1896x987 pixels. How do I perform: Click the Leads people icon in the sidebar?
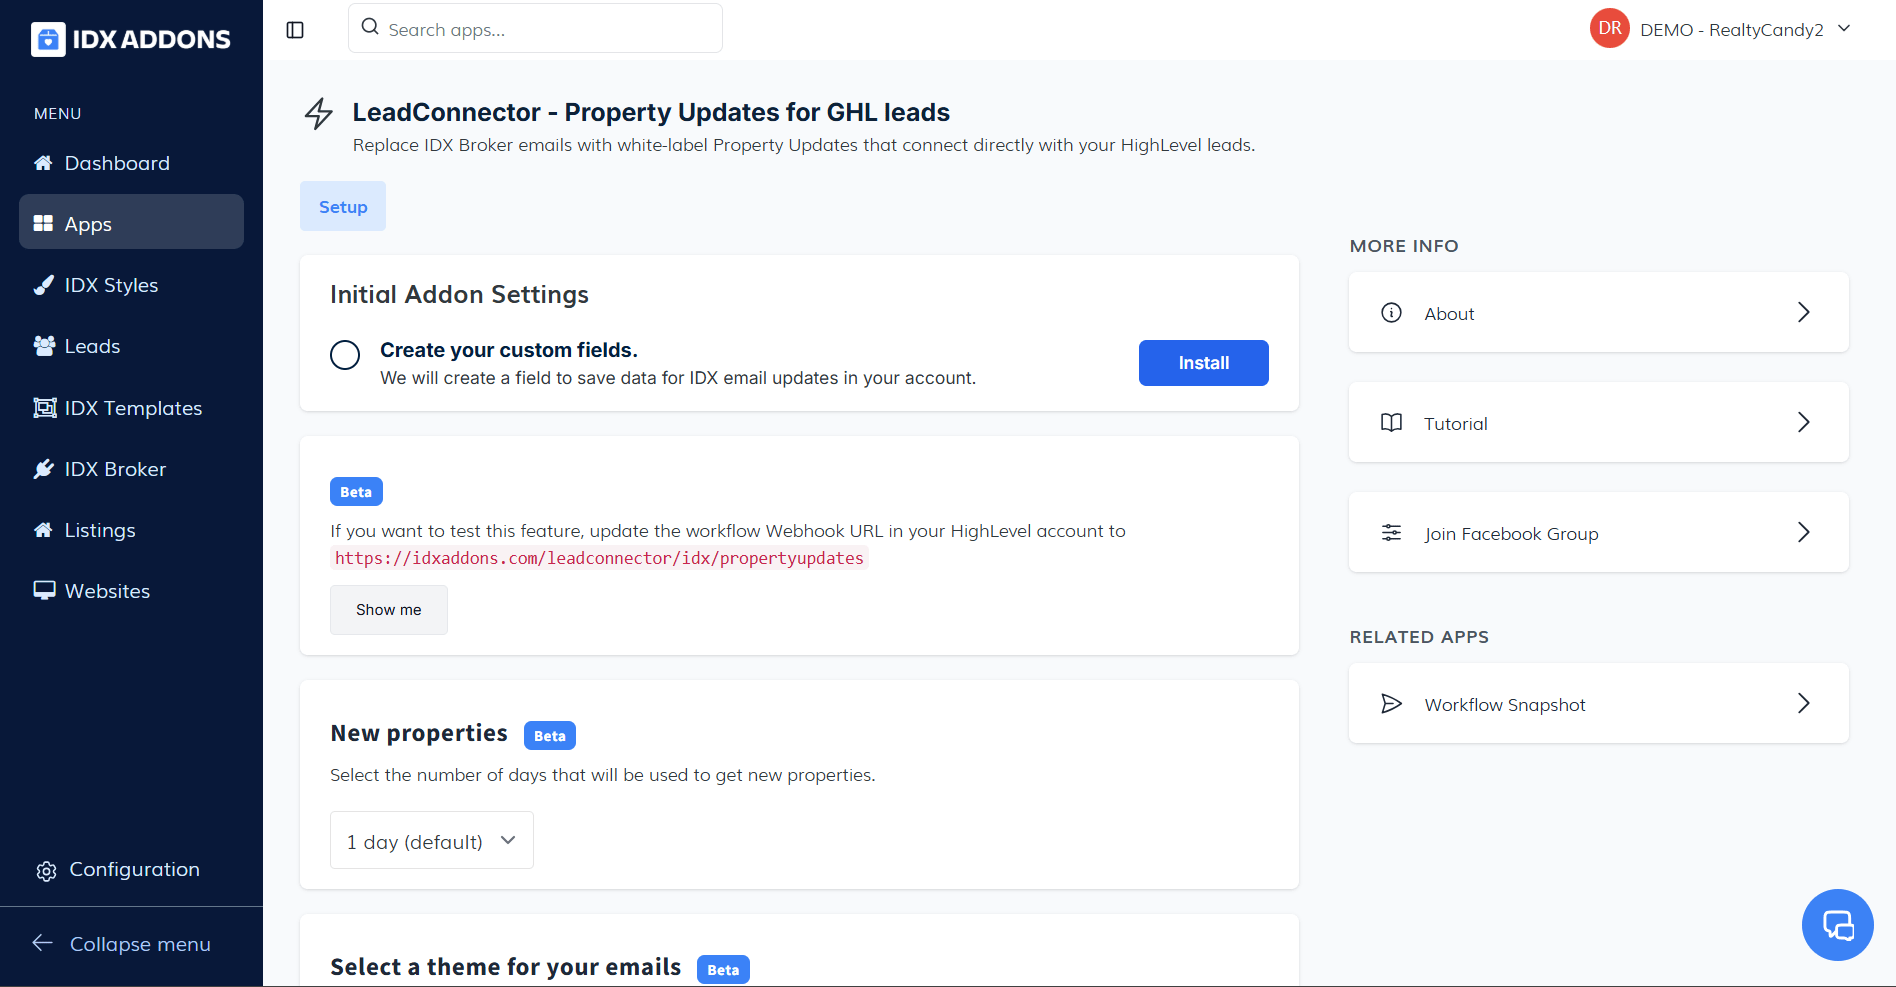(x=44, y=346)
